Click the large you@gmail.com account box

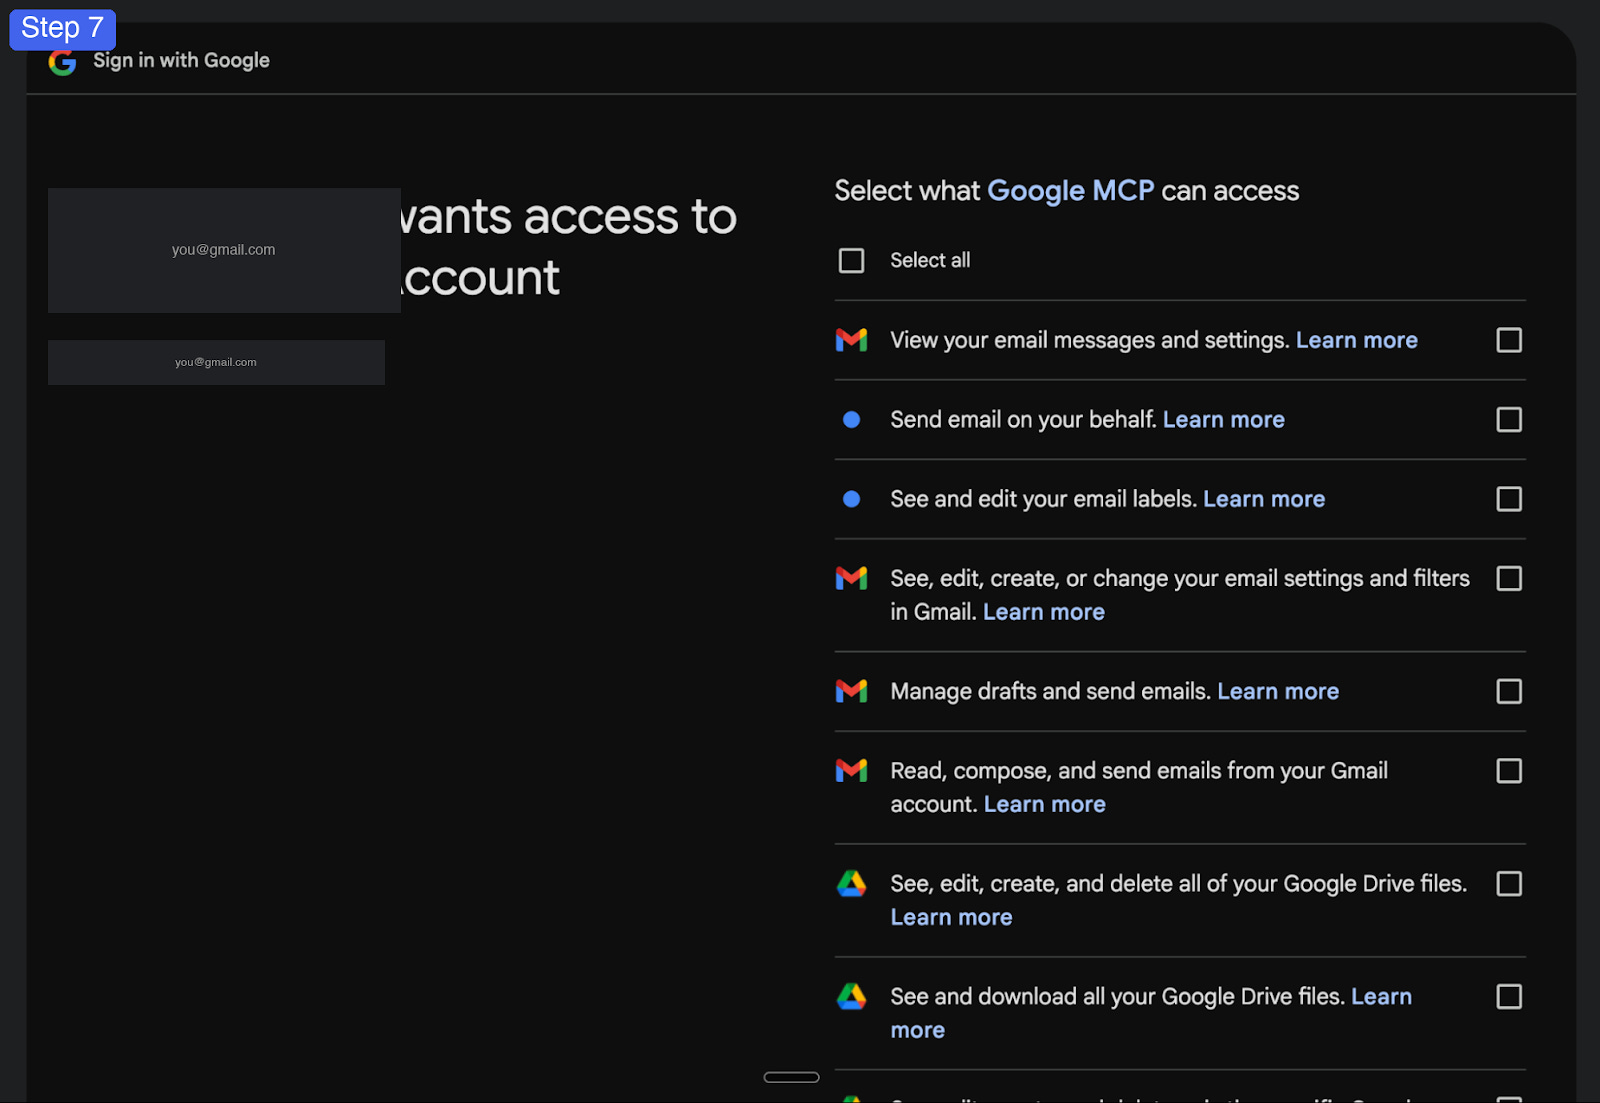pyautogui.click(x=224, y=250)
